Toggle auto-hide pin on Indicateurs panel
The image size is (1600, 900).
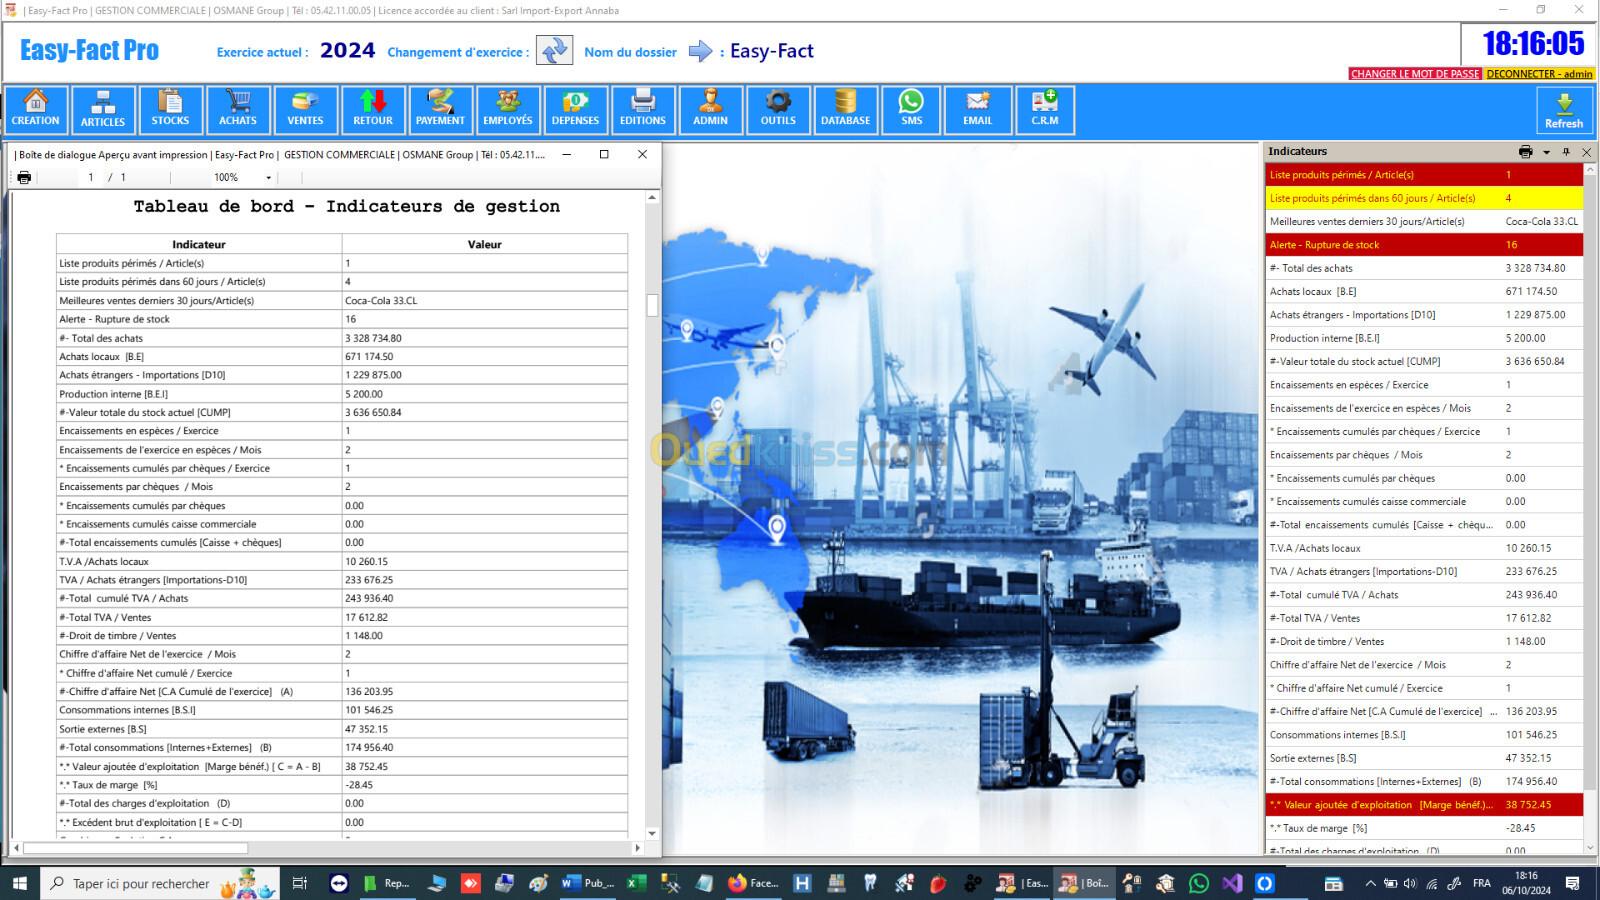pos(1566,152)
